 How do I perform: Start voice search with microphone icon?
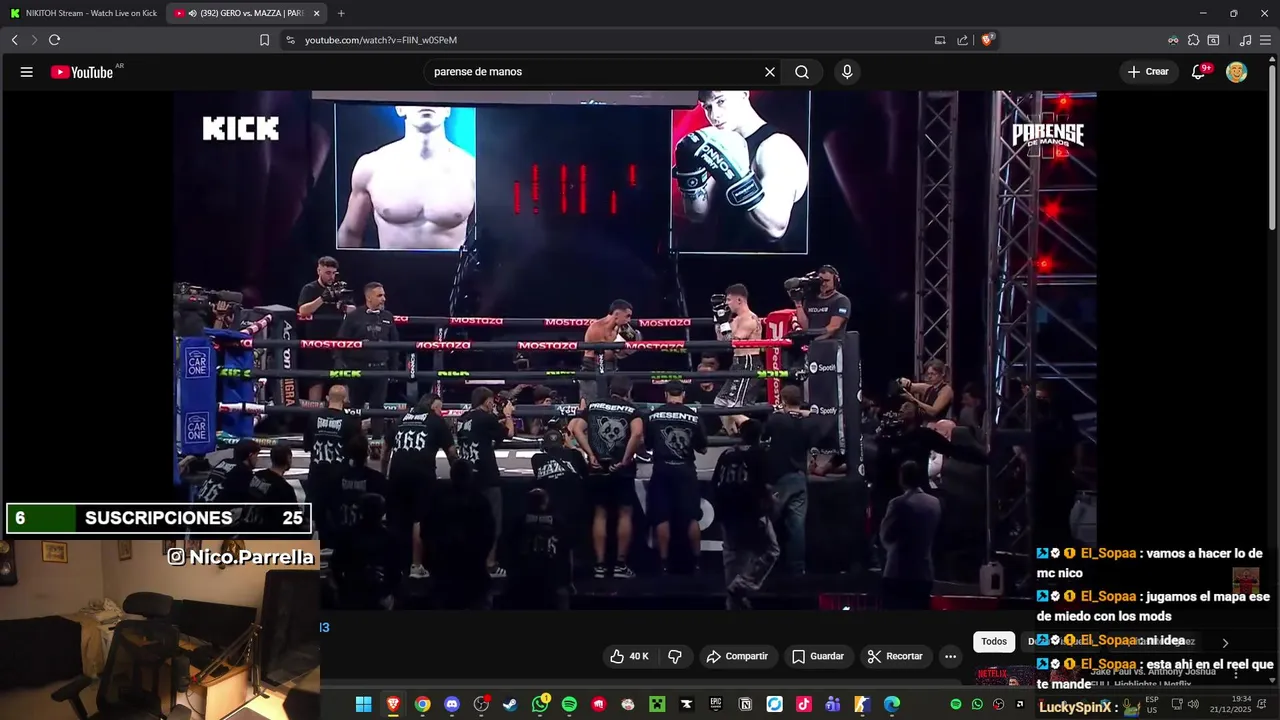pyautogui.click(x=847, y=72)
